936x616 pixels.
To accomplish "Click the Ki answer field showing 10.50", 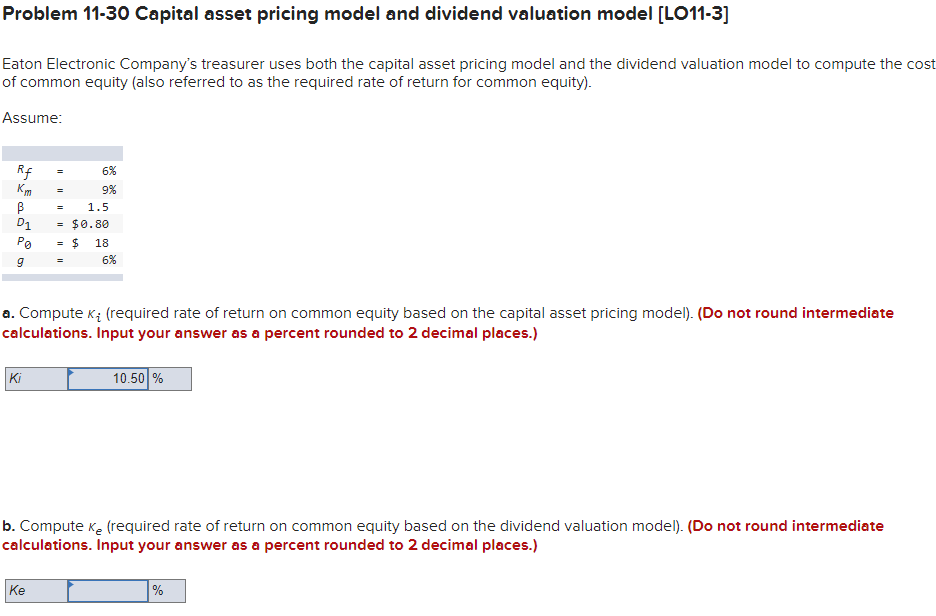I will click(110, 378).
